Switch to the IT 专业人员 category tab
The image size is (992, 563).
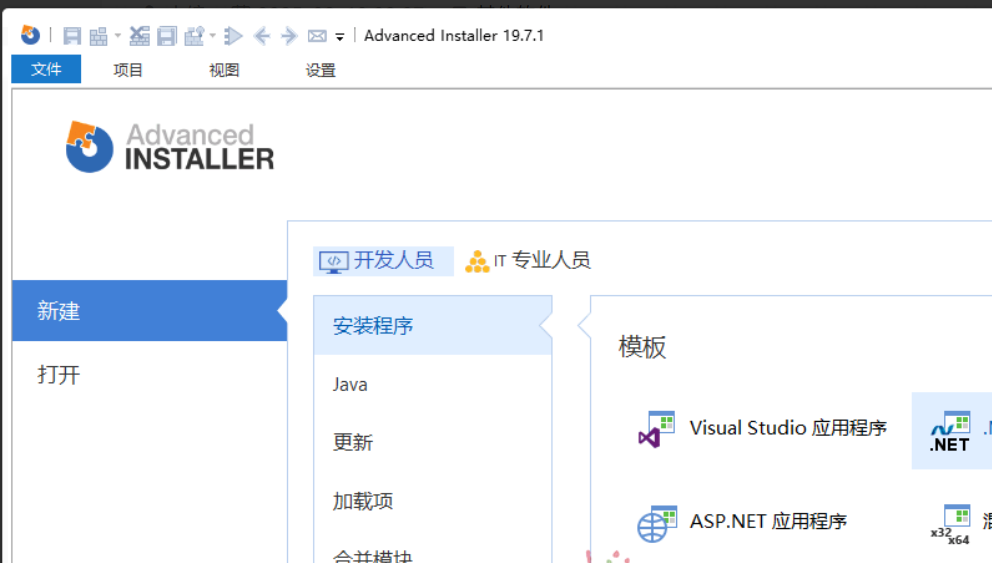point(528,261)
